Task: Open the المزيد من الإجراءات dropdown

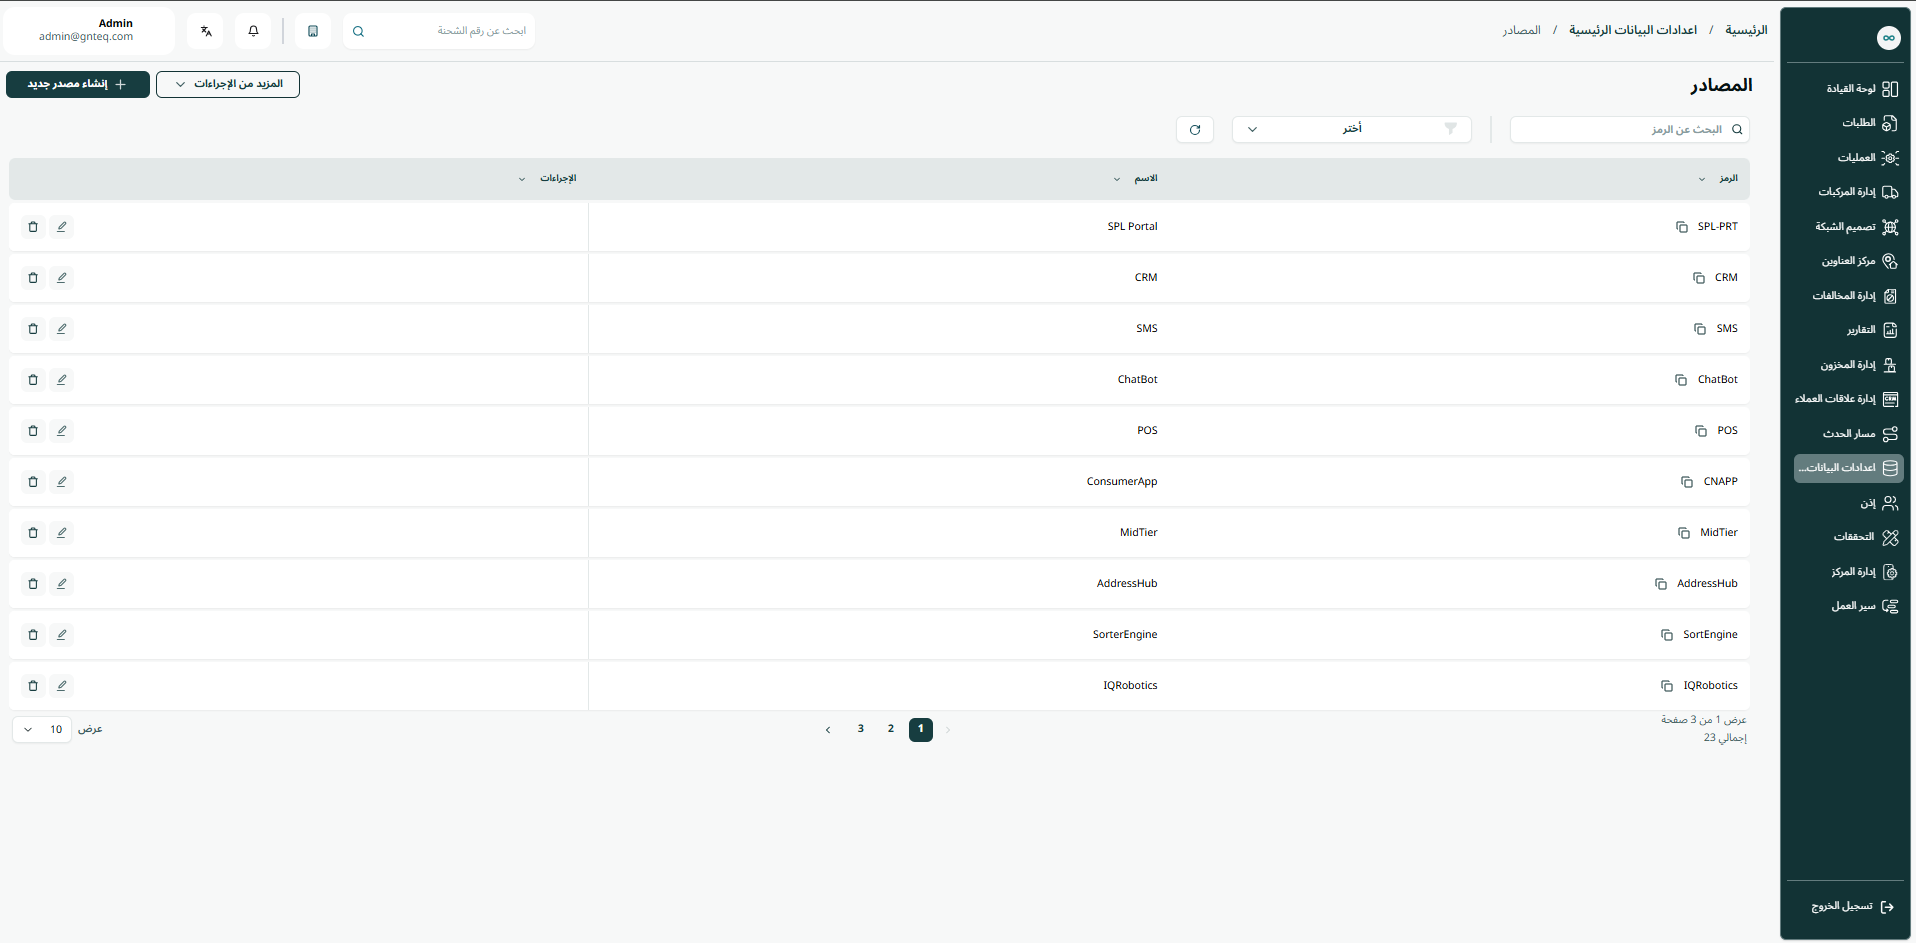Action: [x=228, y=84]
